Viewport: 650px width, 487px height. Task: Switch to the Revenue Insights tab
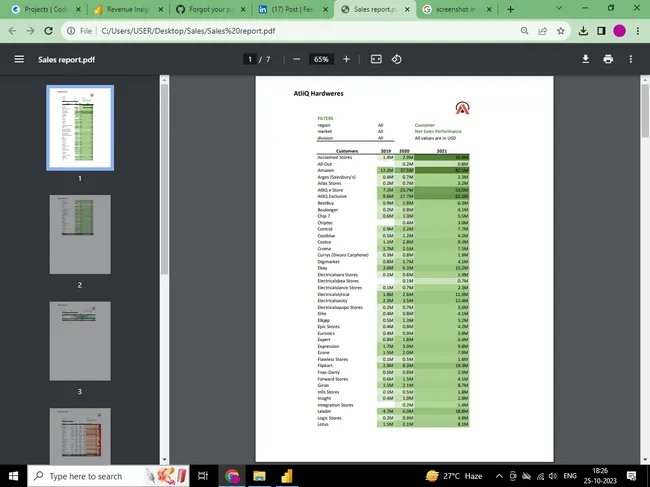pyautogui.click(x=127, y=9)
